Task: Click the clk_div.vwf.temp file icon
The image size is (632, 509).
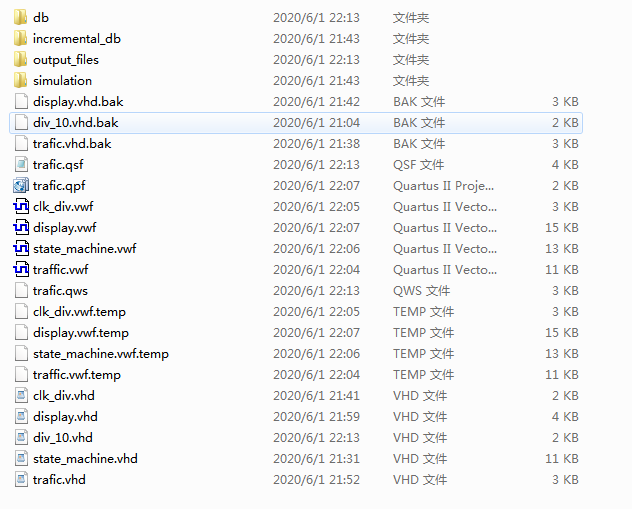Action: coord(21,311)
